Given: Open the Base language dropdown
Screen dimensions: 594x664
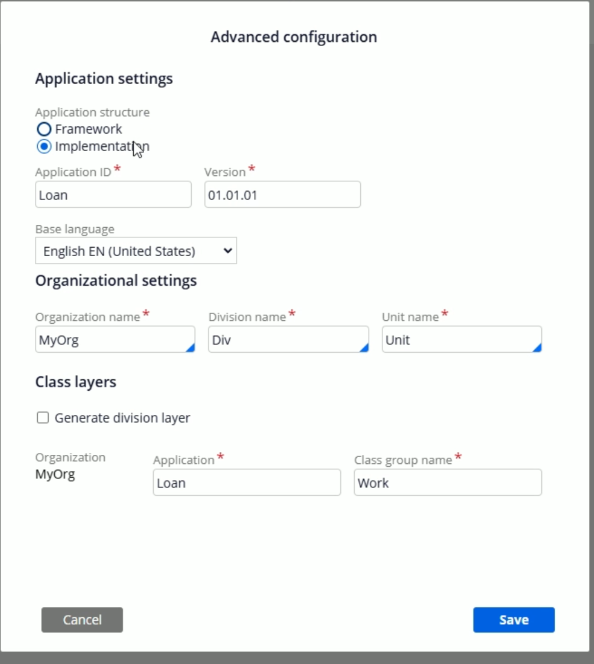Looking at the screenshot, I should [136, 251].
